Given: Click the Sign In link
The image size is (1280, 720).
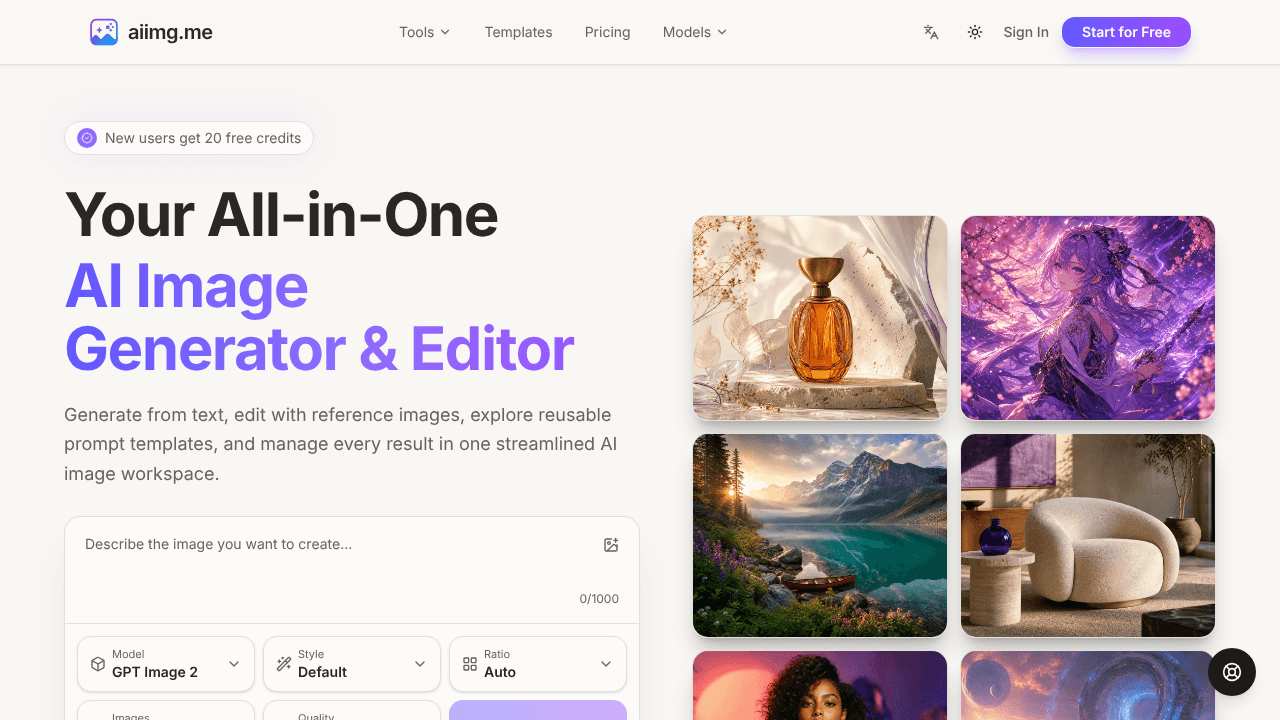Looking at the screenshot, I should point(1026,32).
